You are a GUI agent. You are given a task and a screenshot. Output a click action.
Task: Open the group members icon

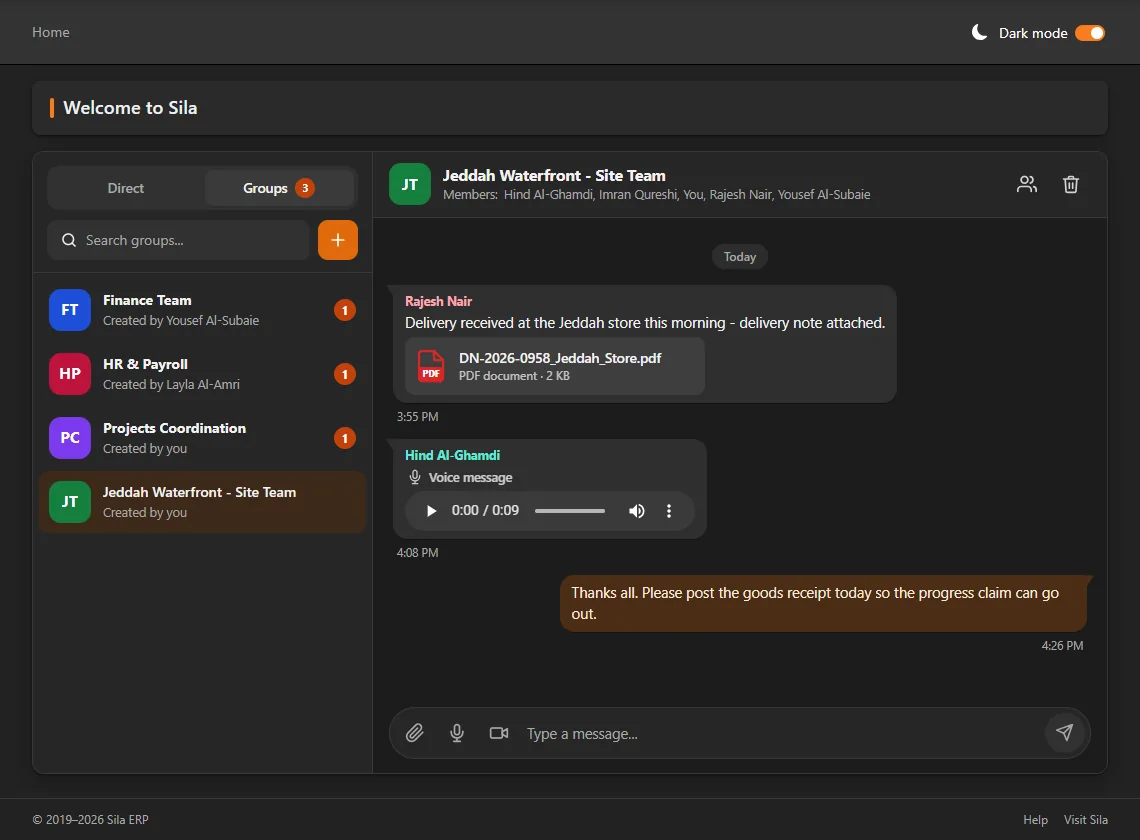1027,185
